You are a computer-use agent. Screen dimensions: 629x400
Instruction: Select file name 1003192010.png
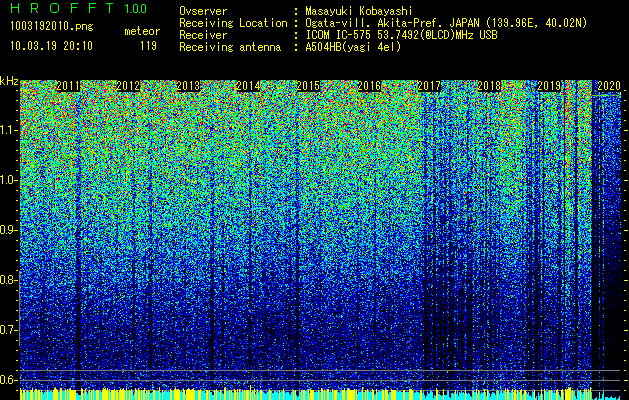[x=52, y=26]
